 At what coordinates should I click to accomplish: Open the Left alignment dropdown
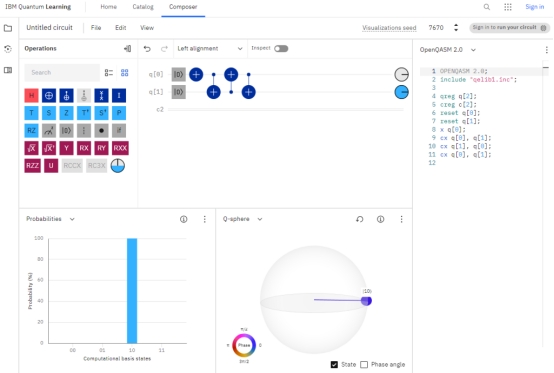tap(210, 48)
